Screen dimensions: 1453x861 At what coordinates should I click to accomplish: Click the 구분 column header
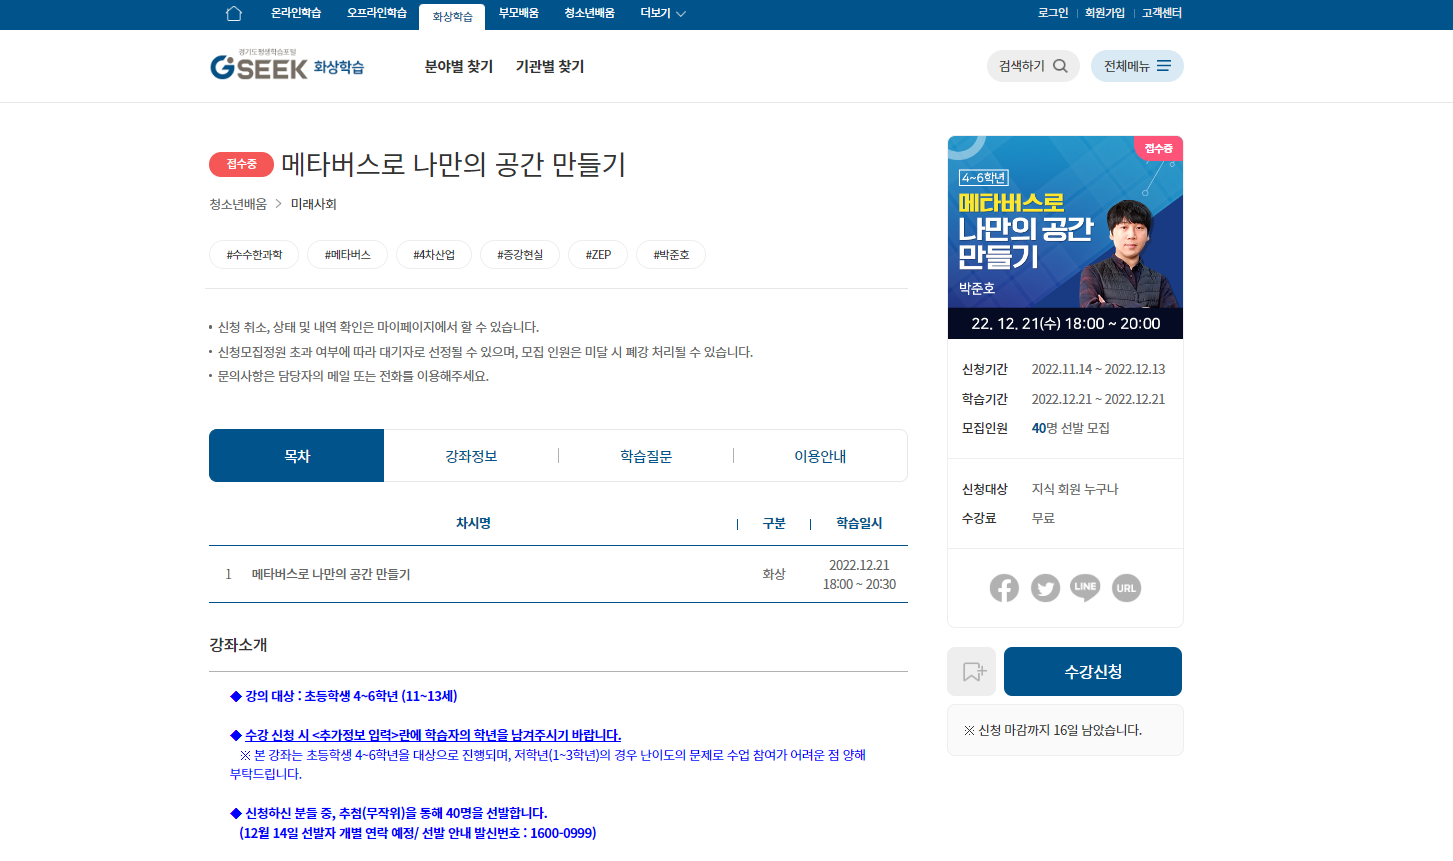774,523
